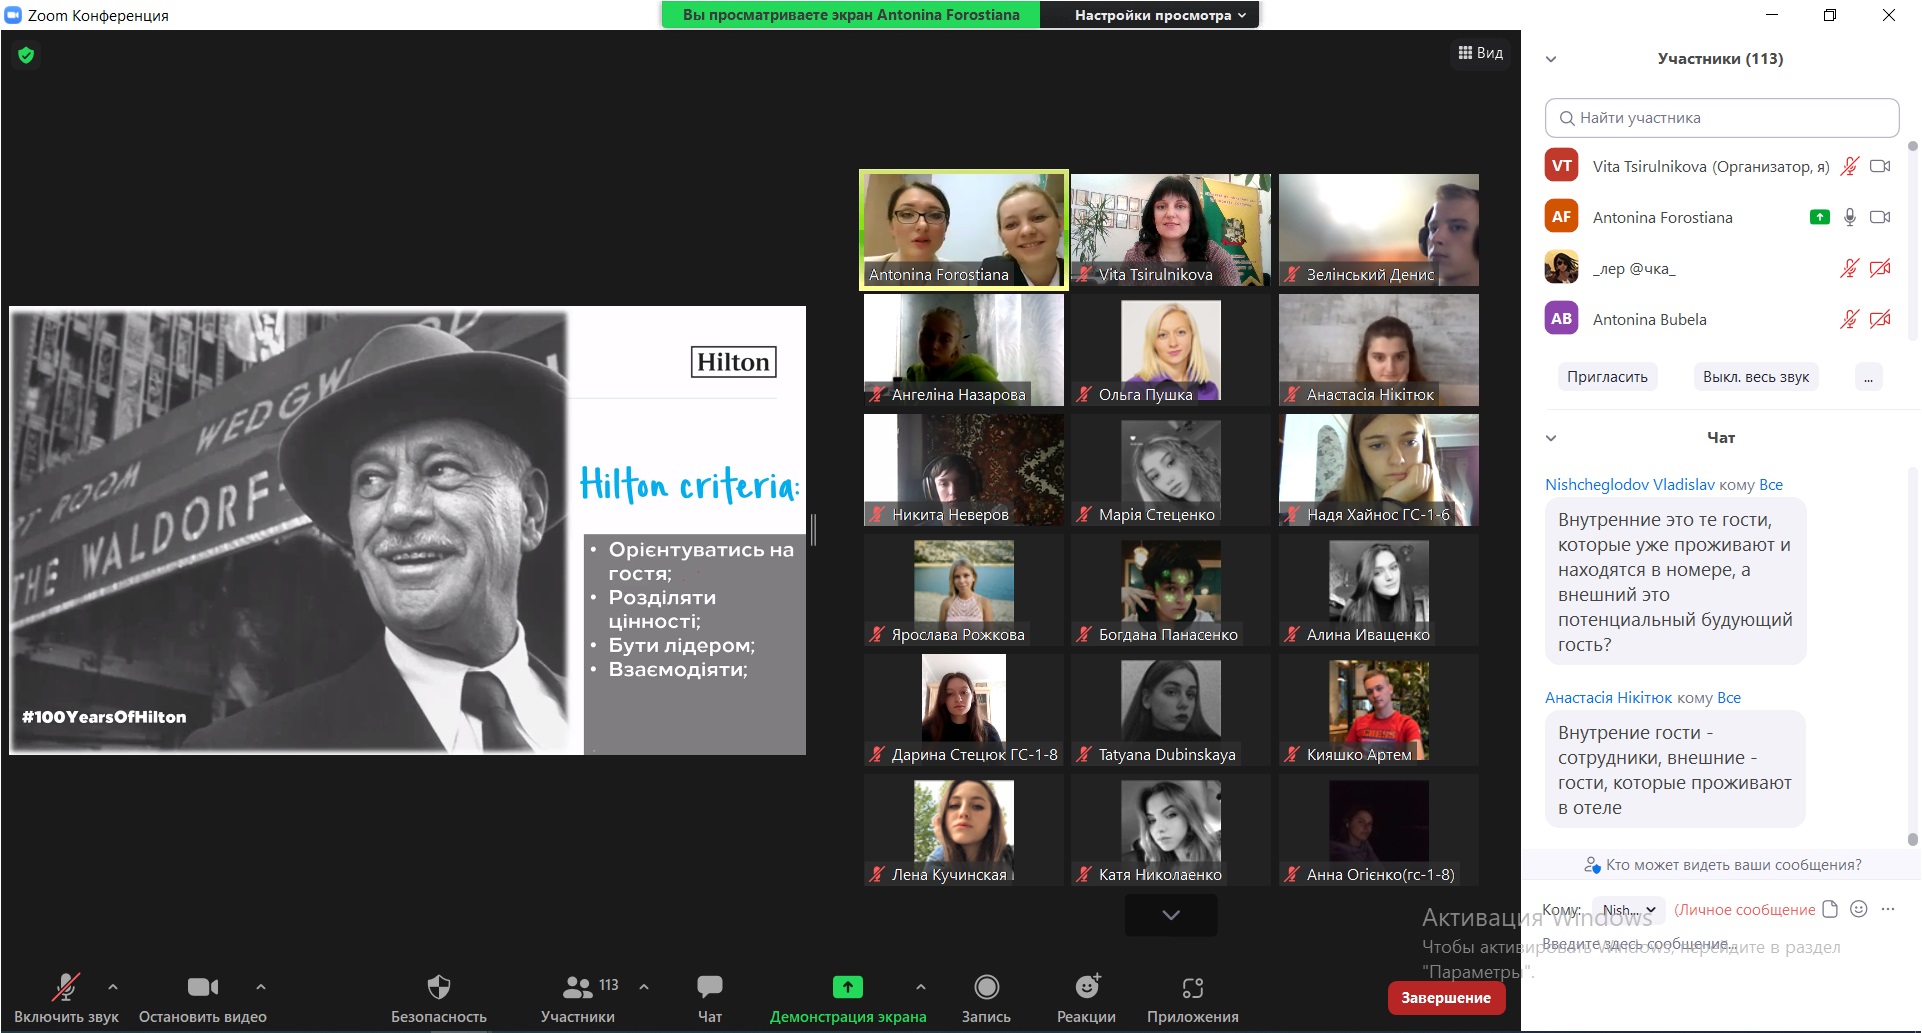1922x1033 pixels.
Task: Click Nishcheglodov Vladislav sender name in chat
Action: pos(1630,485)
